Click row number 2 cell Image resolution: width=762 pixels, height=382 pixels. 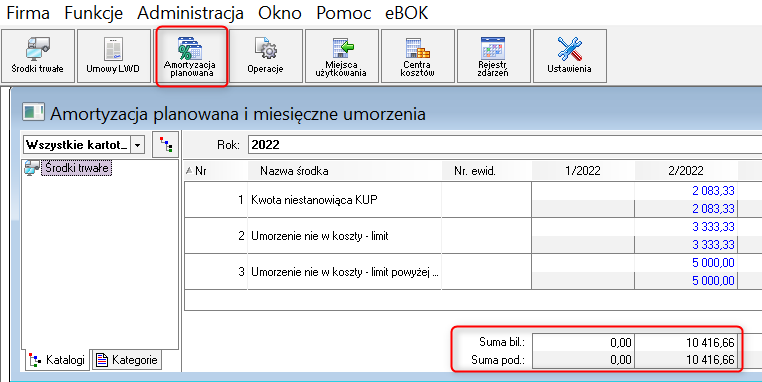(x=216, y=236)
